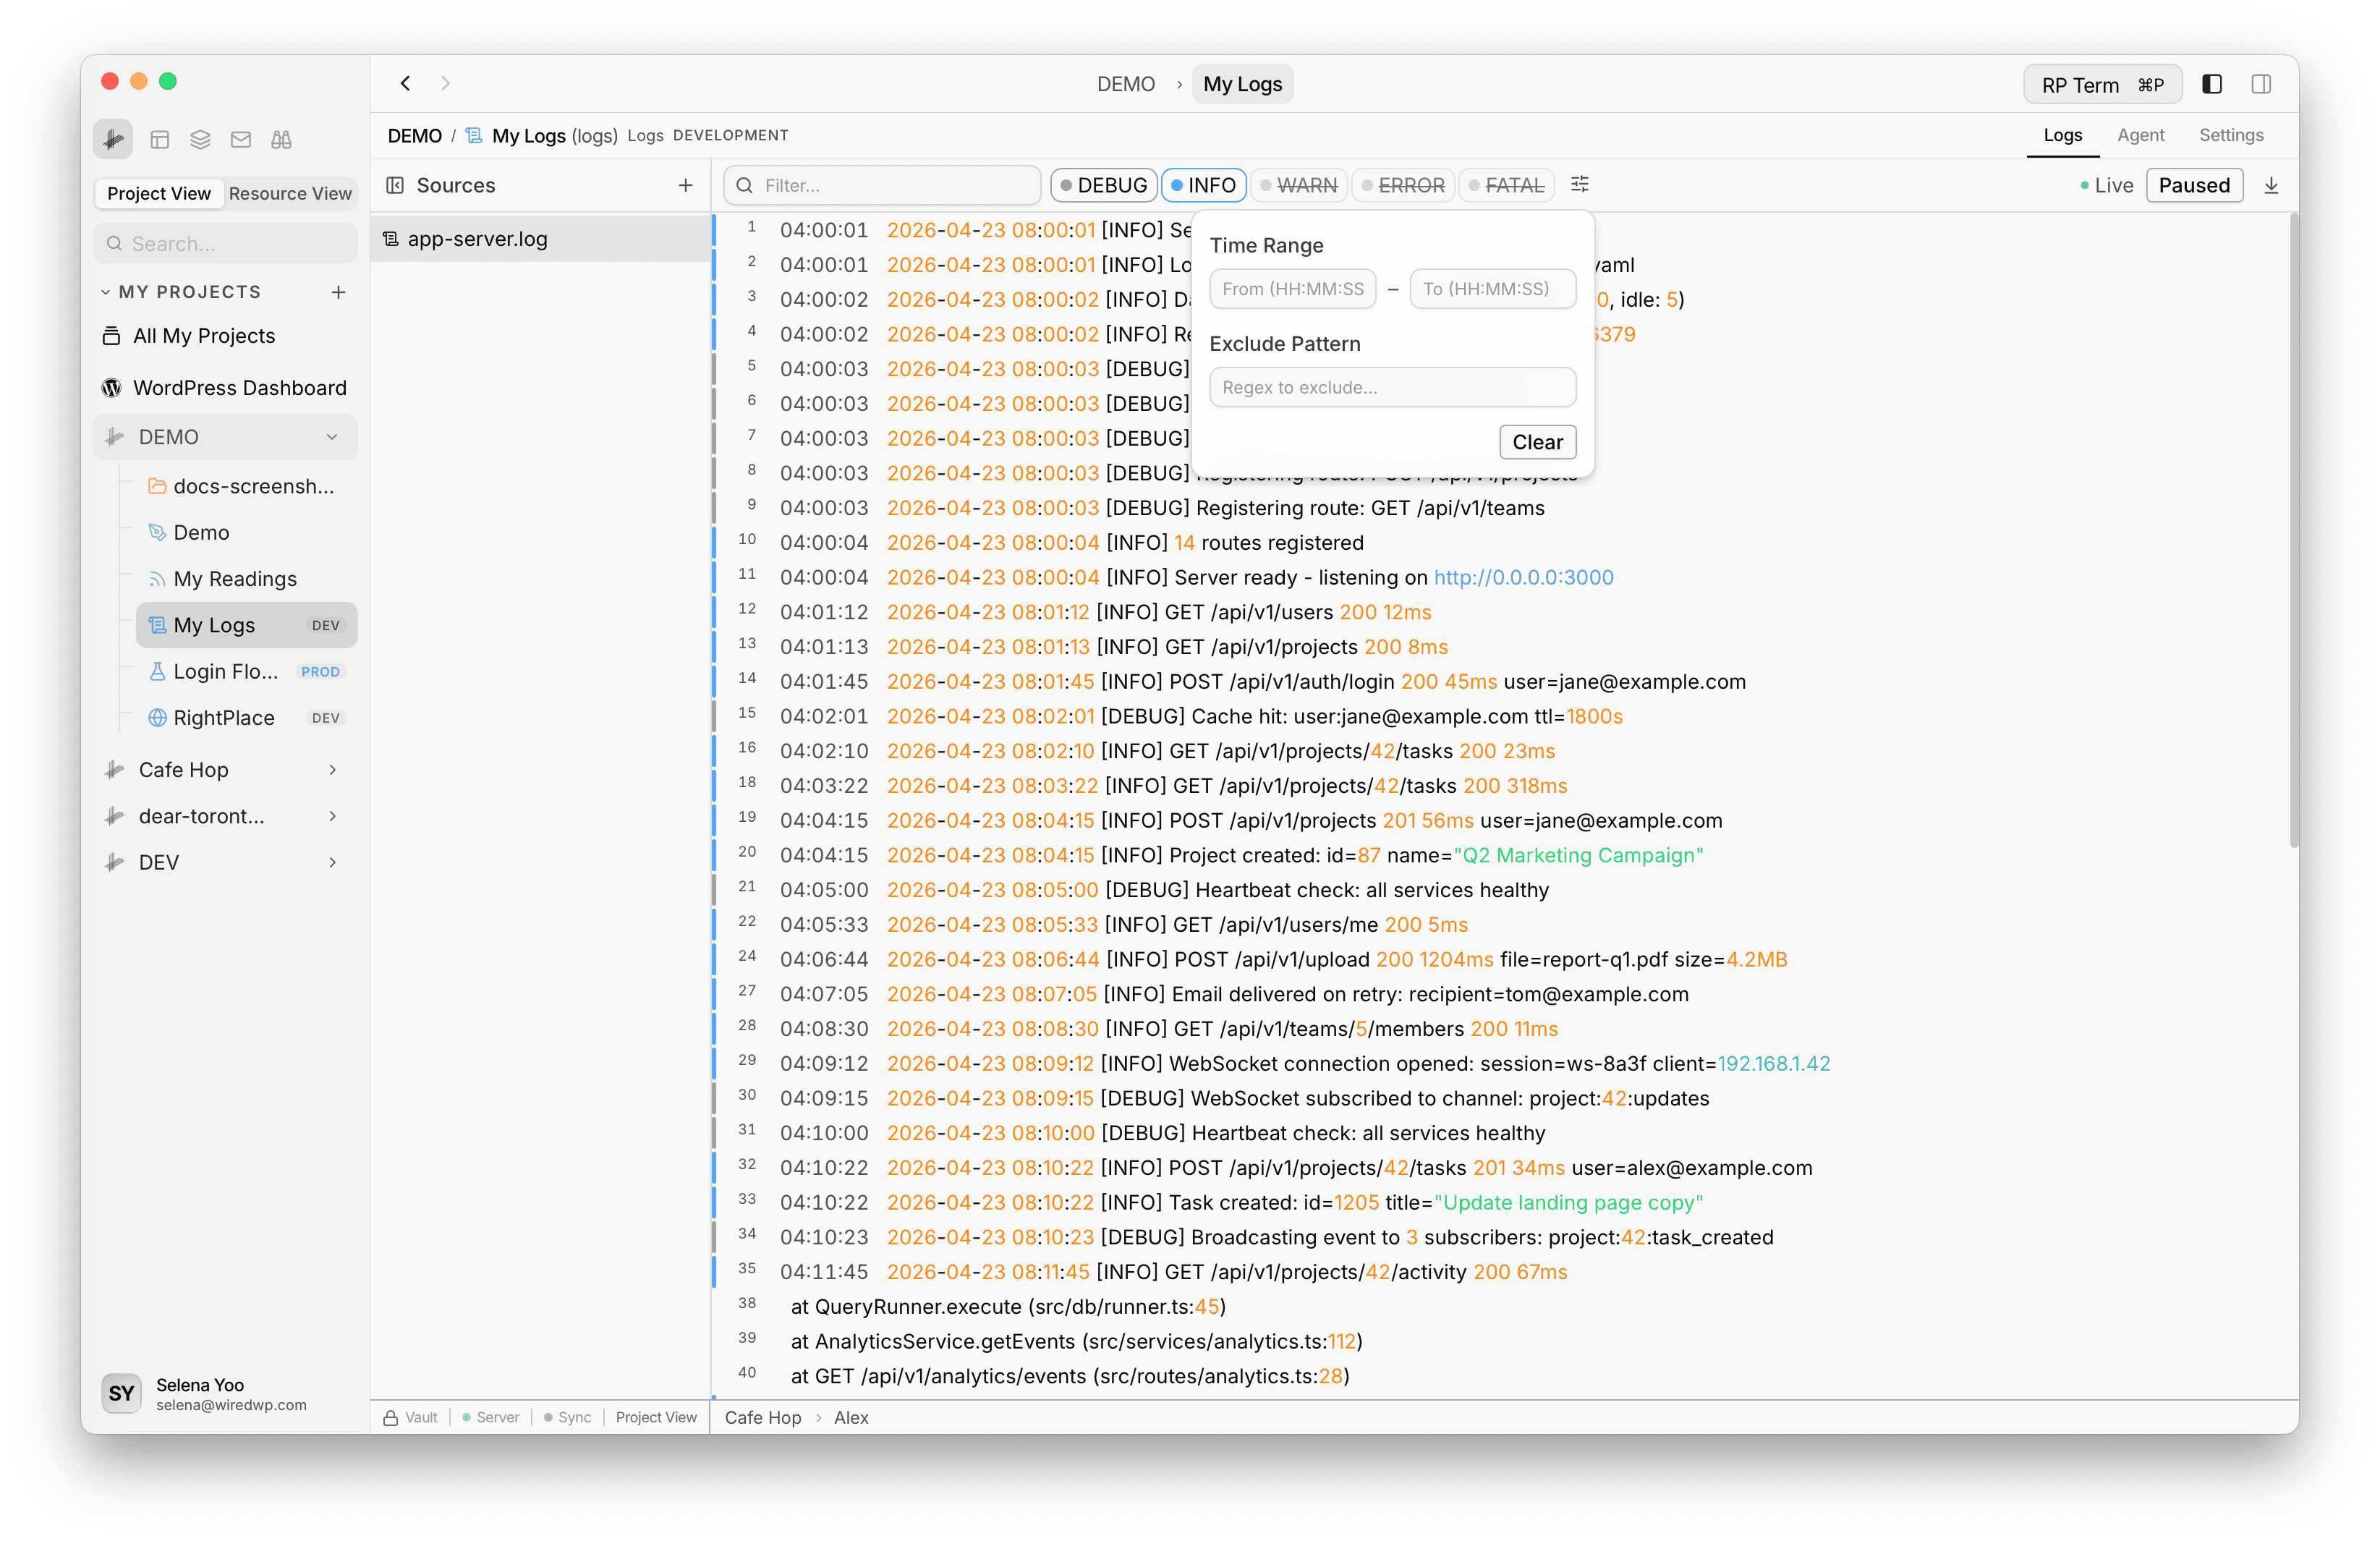The height and width of the screenshot is (1541, 2380).
Task: Switch to Project View
Action: pos(159,193)
